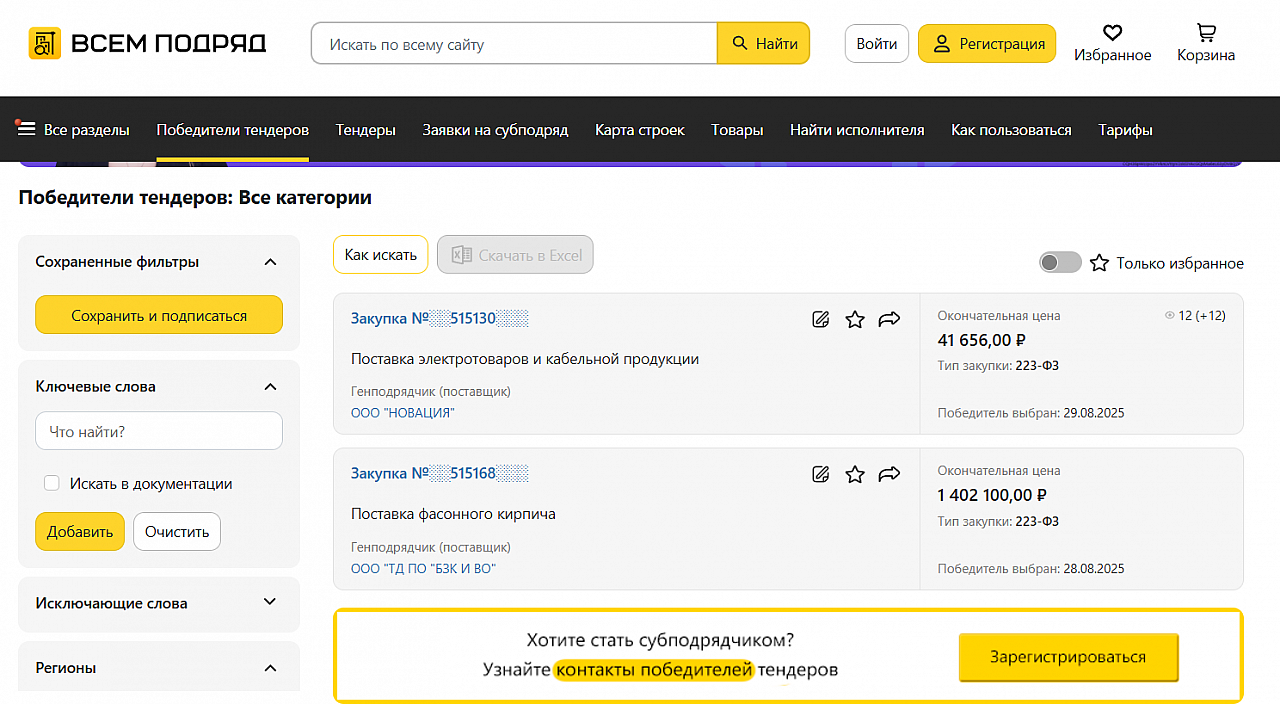Open the ООО "НОВАЦИЯ" company link
This screenshot has height=704, width=1280.
click(402, 413)
